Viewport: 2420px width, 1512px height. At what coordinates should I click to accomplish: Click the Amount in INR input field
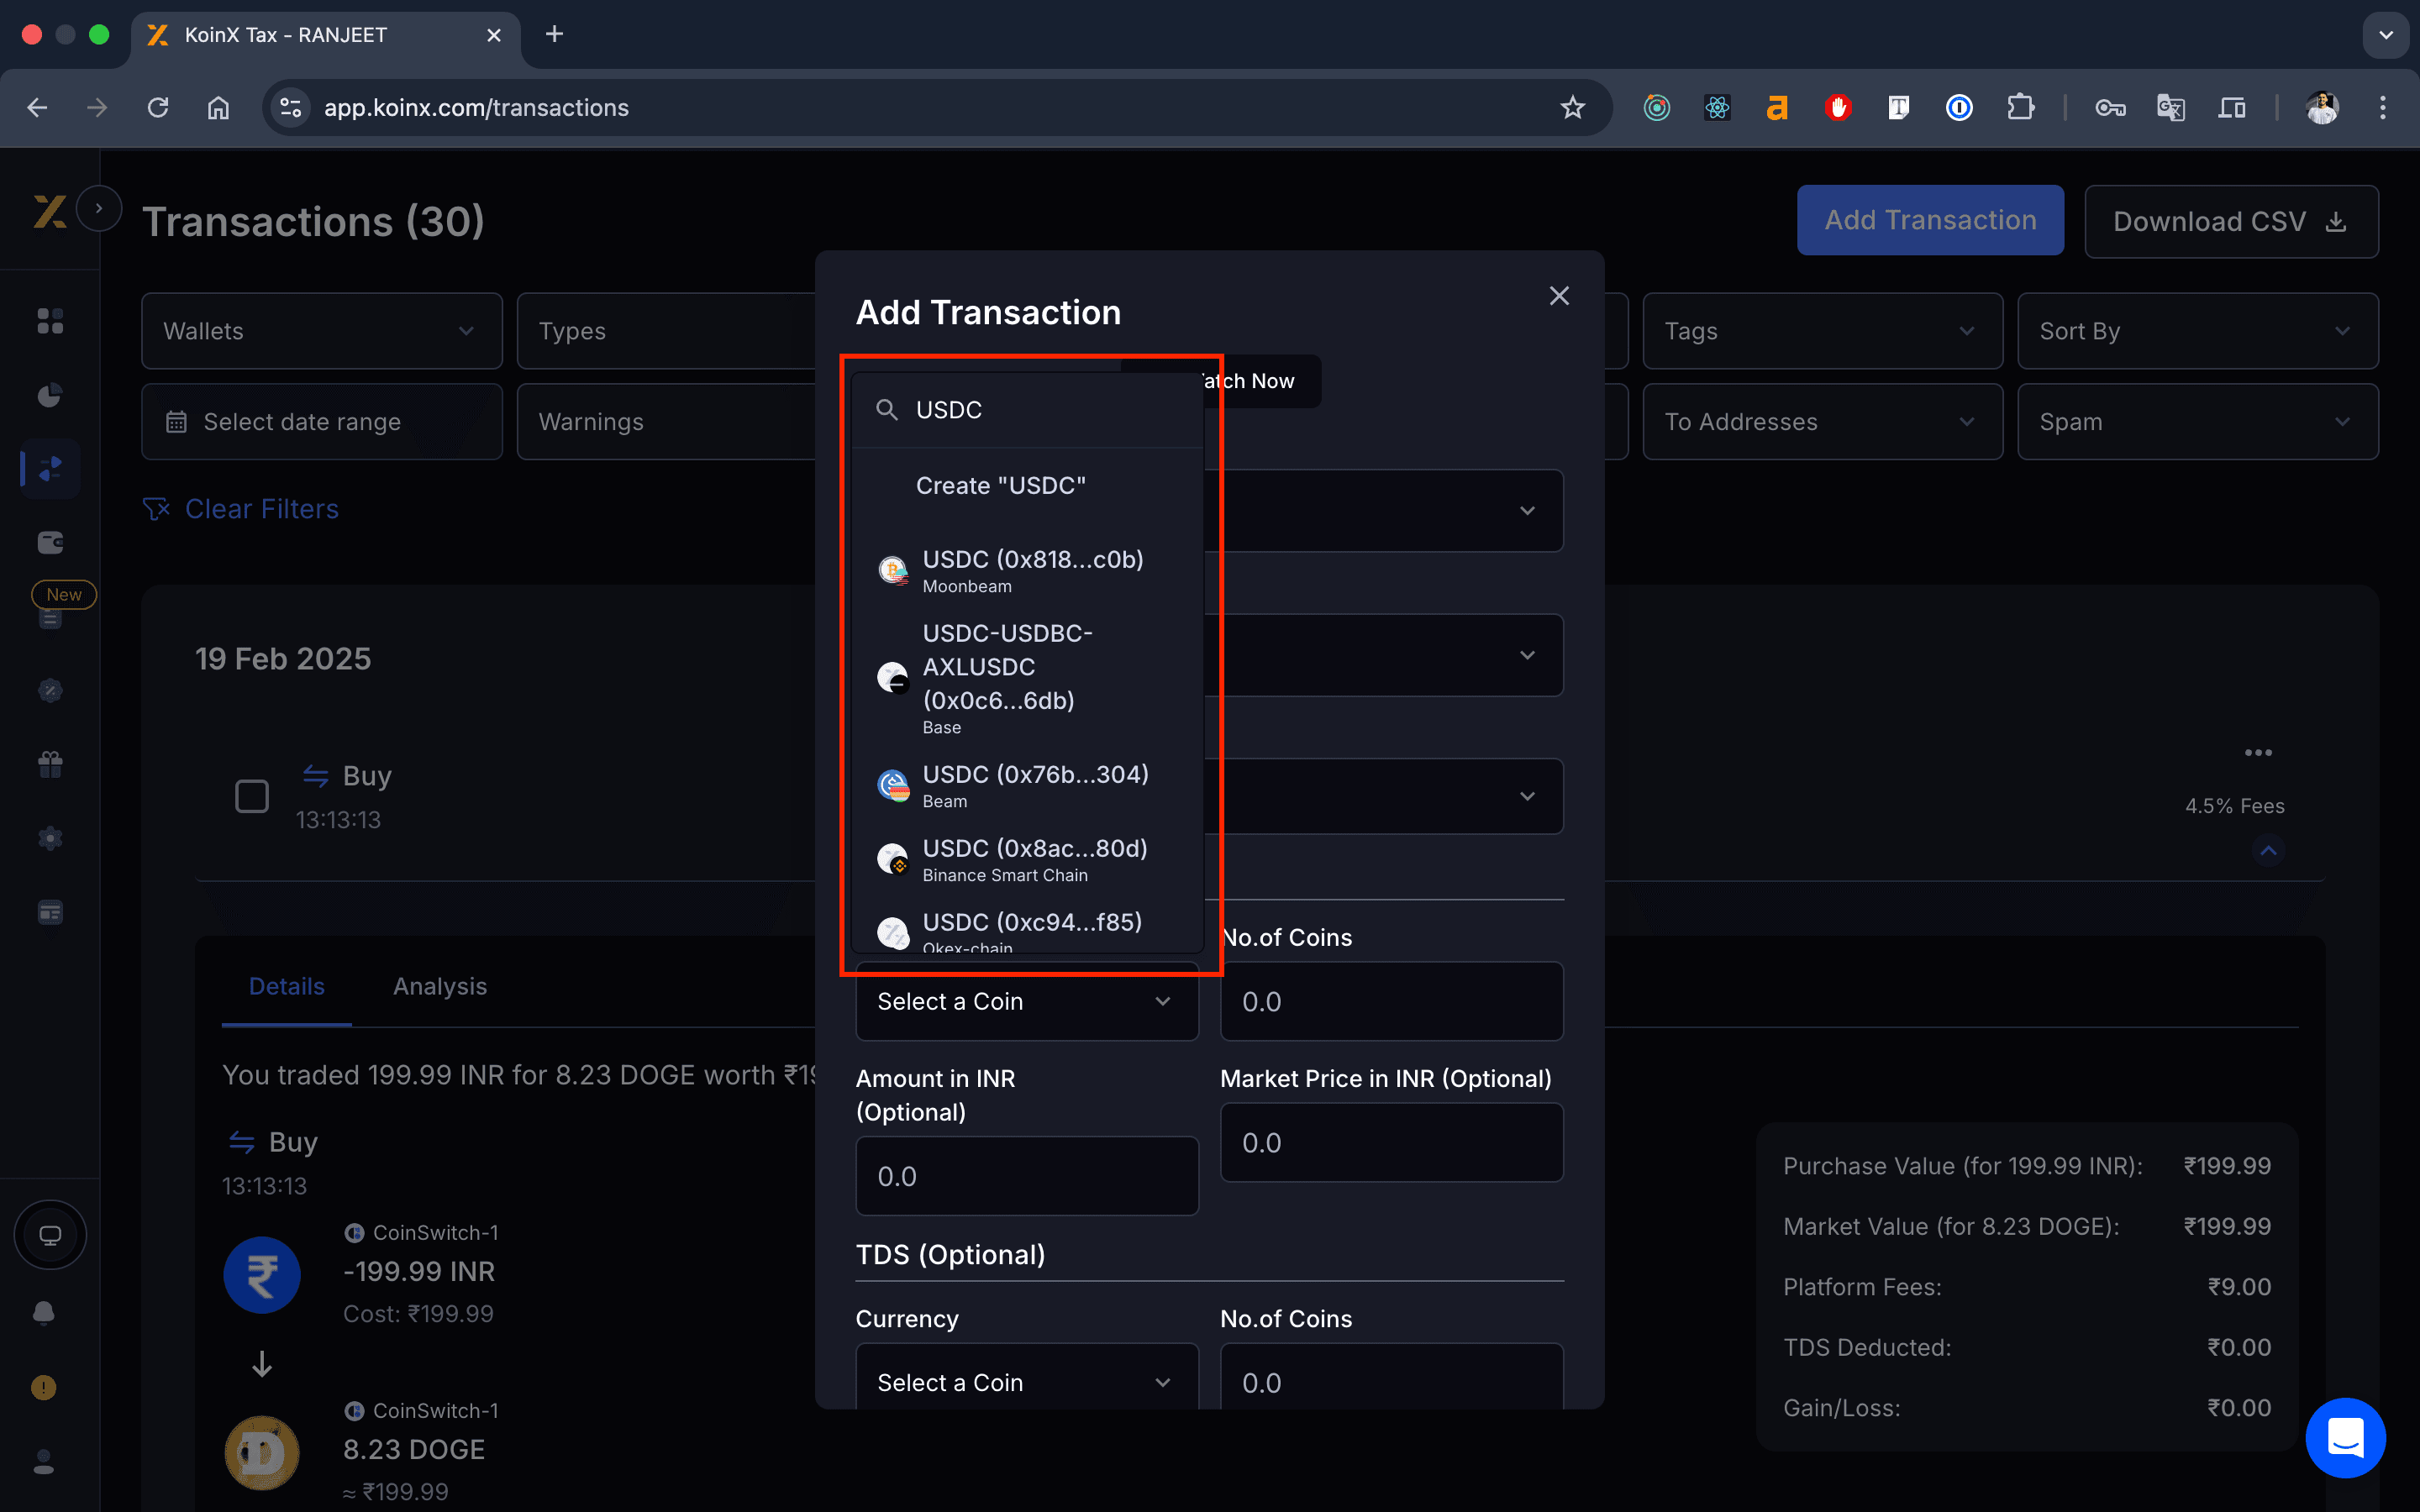(1026, 1176)
